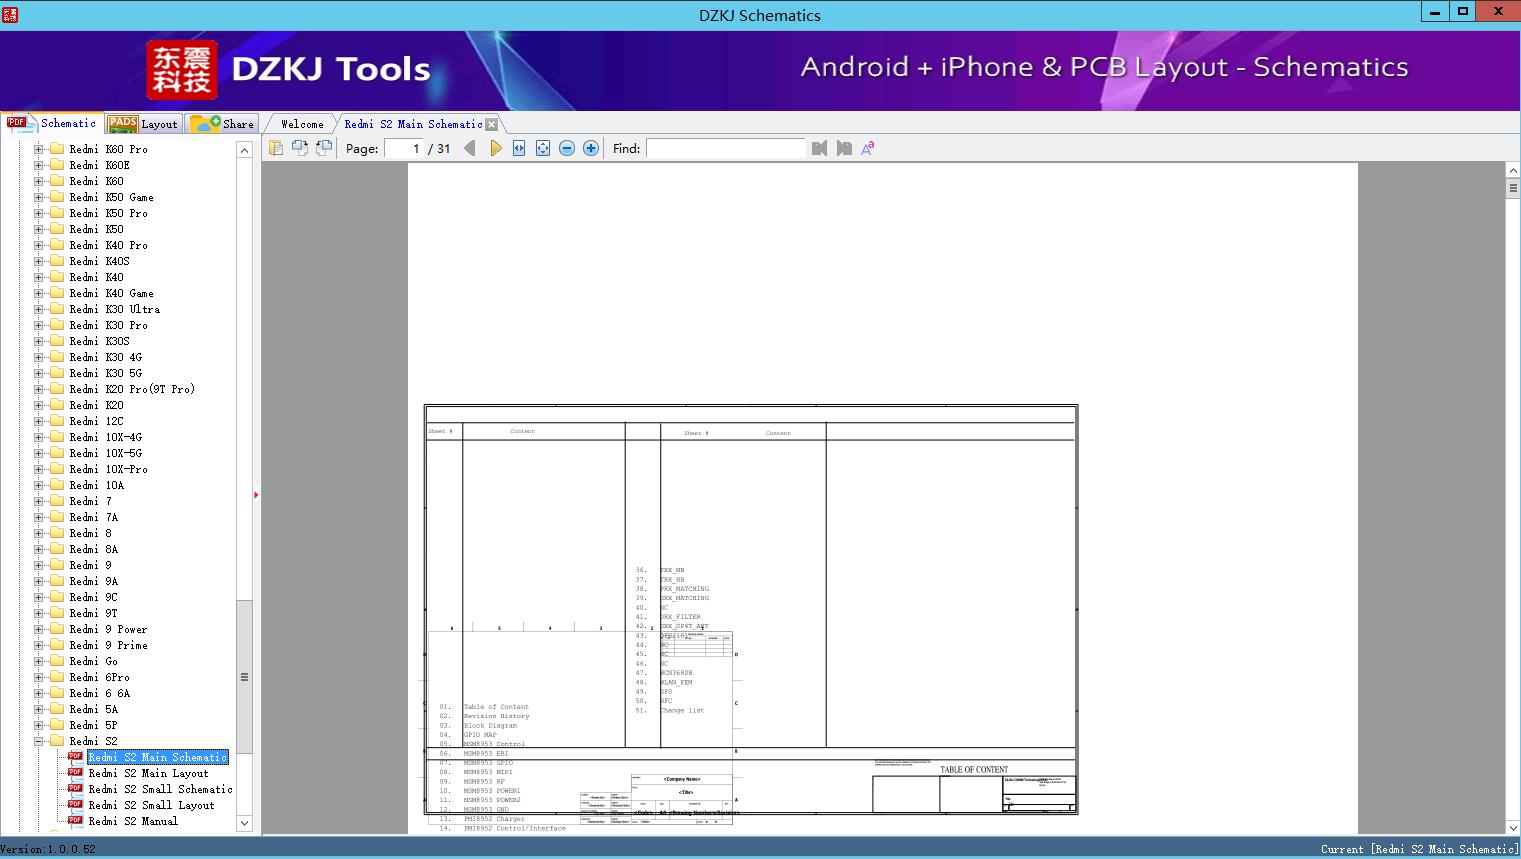Switch to the Share tab
The height and width of the screenshot is (859, 1521).
(223, 124)
